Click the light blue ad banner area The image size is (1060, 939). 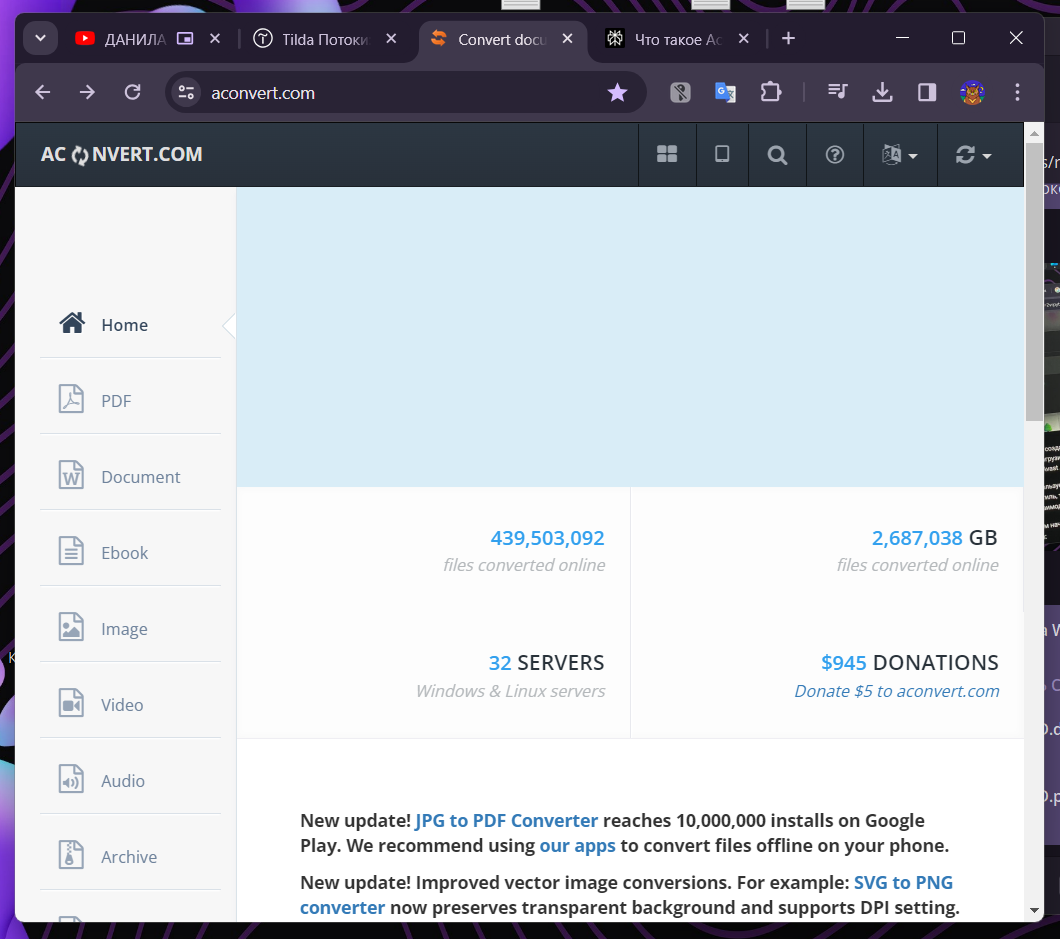click(x=630, y=337)
